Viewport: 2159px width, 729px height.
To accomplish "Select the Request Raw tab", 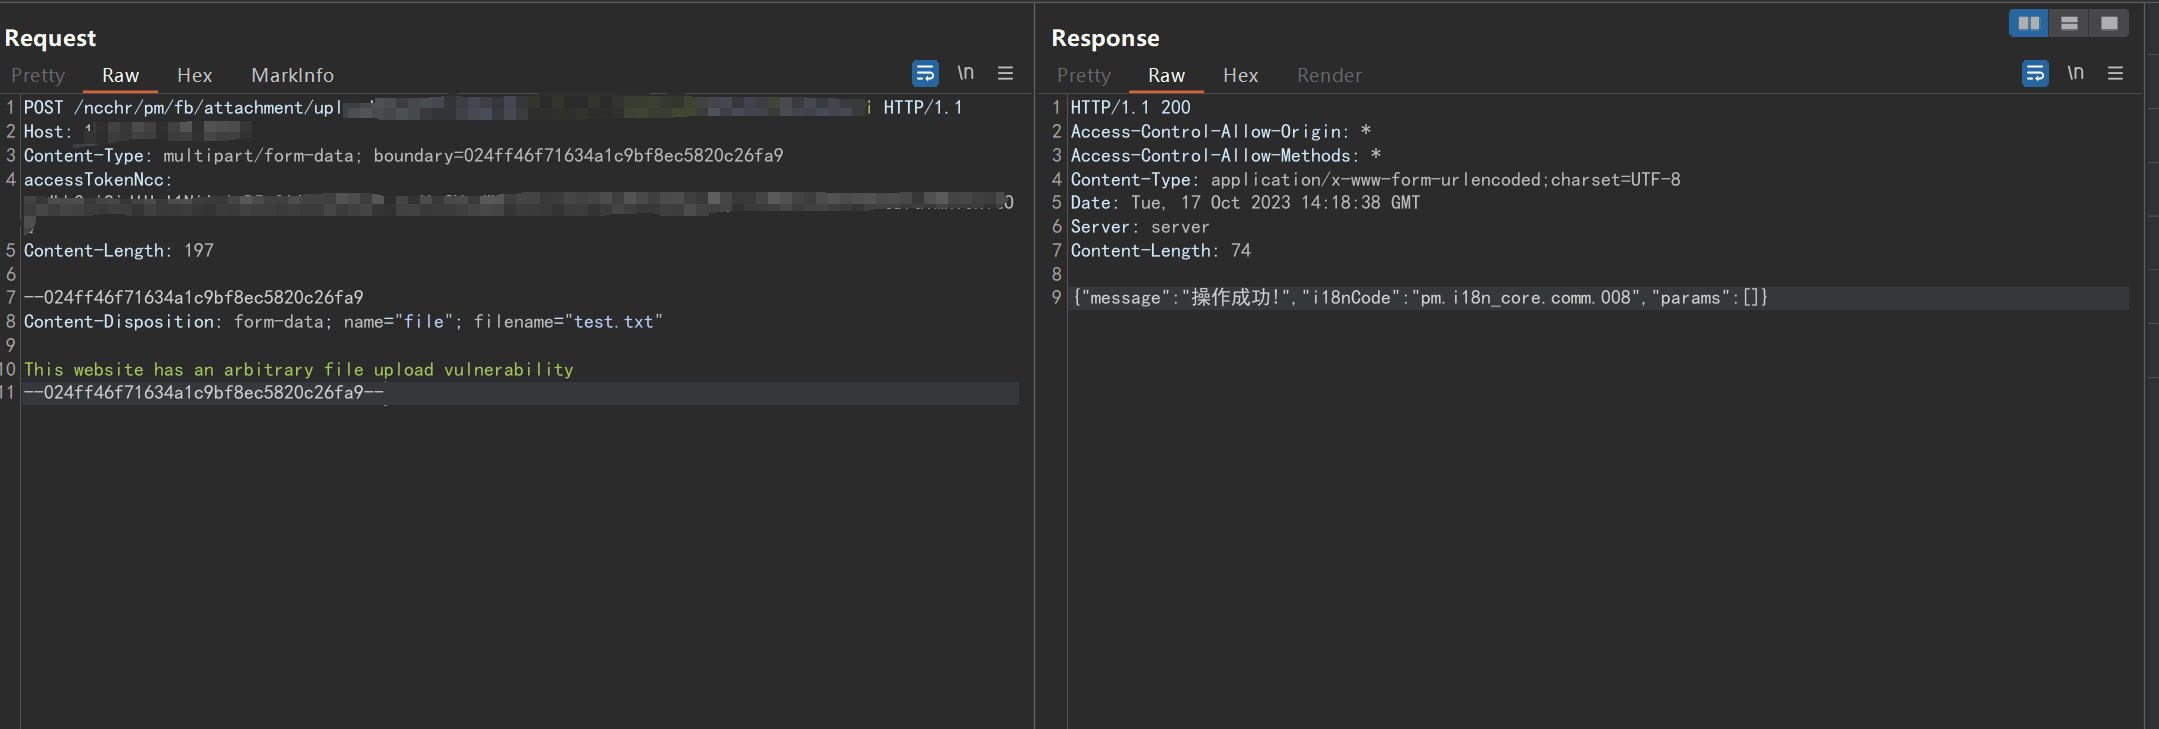I will 120,75.
